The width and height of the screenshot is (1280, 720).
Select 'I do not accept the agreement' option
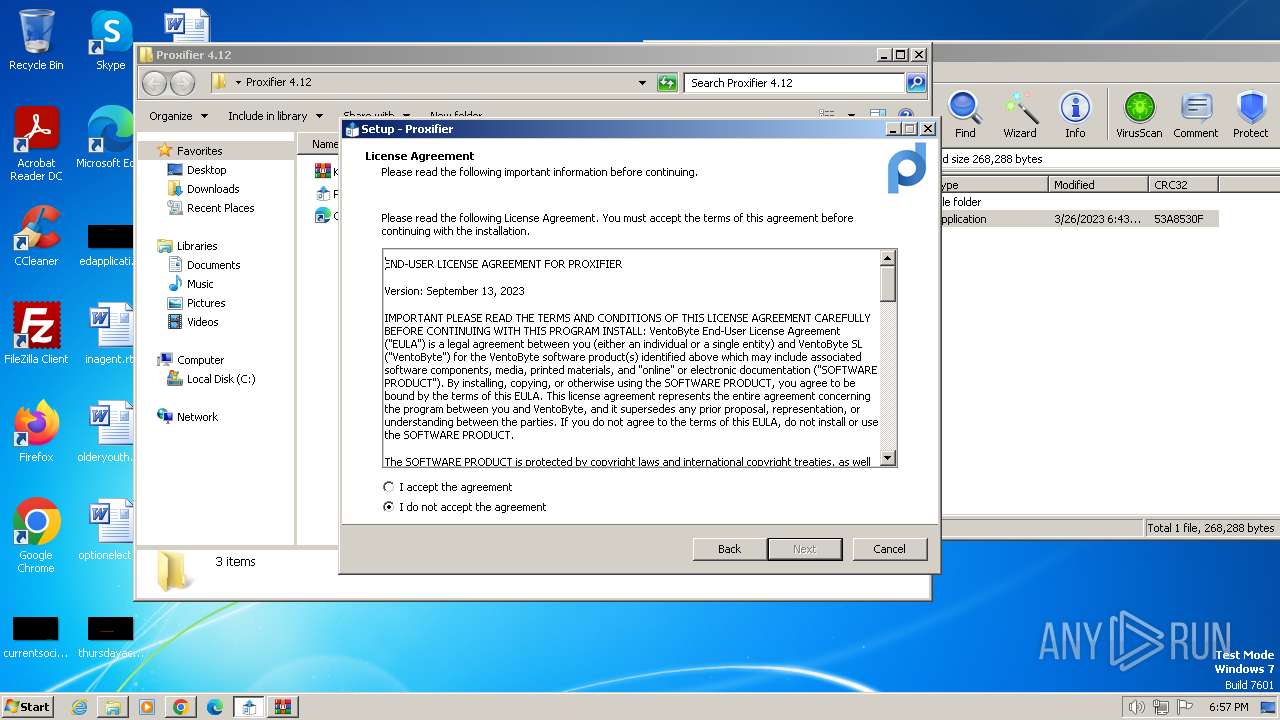389,507
